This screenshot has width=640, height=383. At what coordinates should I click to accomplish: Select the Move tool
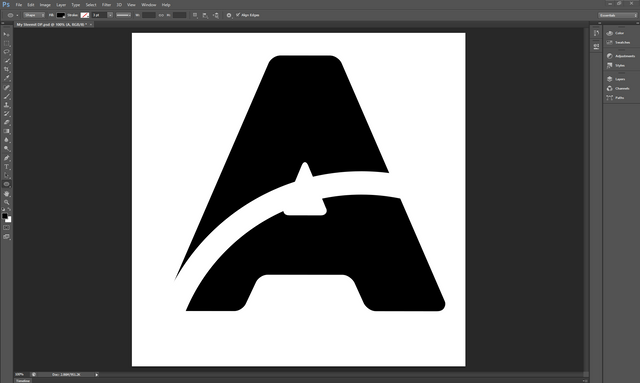pos(7,35)
